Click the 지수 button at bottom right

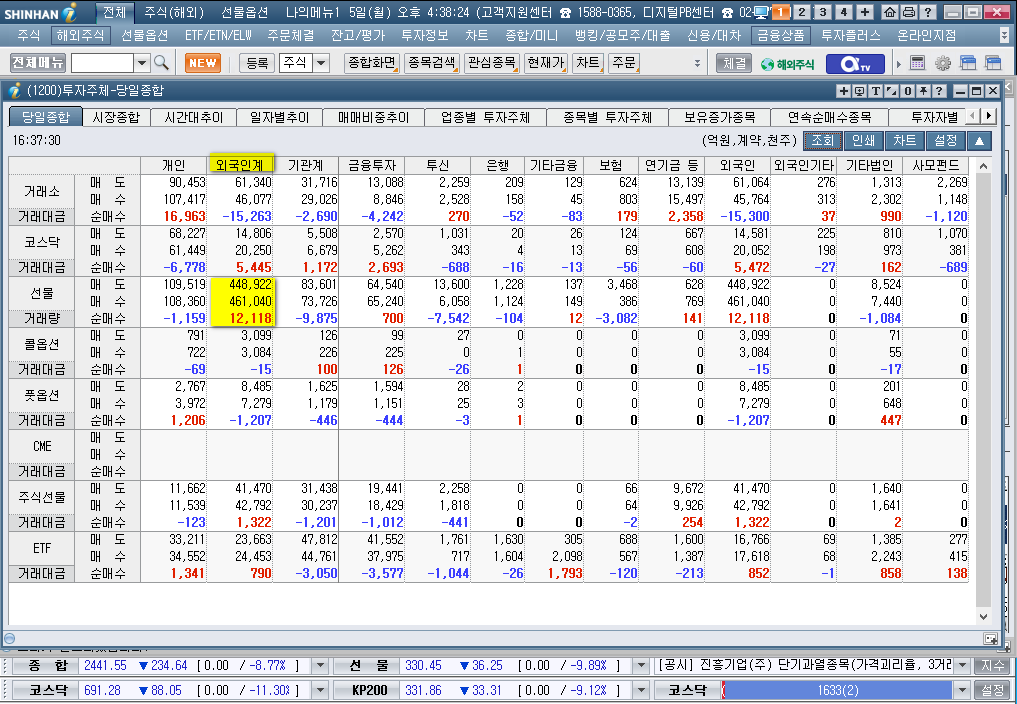point(992,665)
